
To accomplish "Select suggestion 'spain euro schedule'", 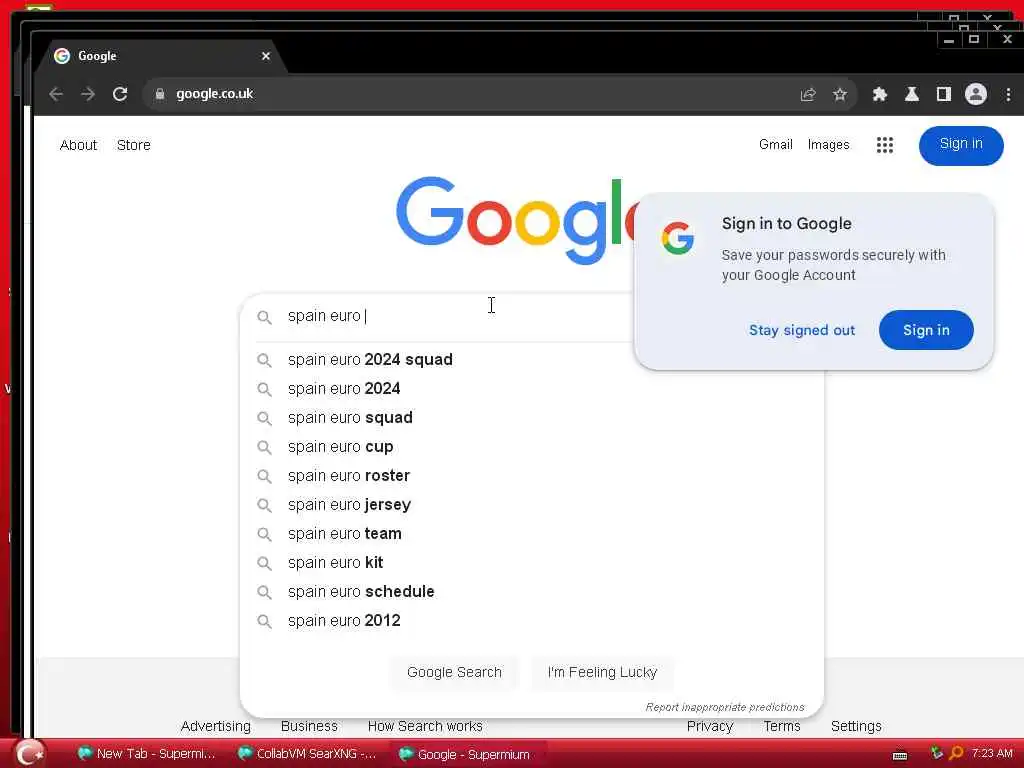I will [532, 592].
